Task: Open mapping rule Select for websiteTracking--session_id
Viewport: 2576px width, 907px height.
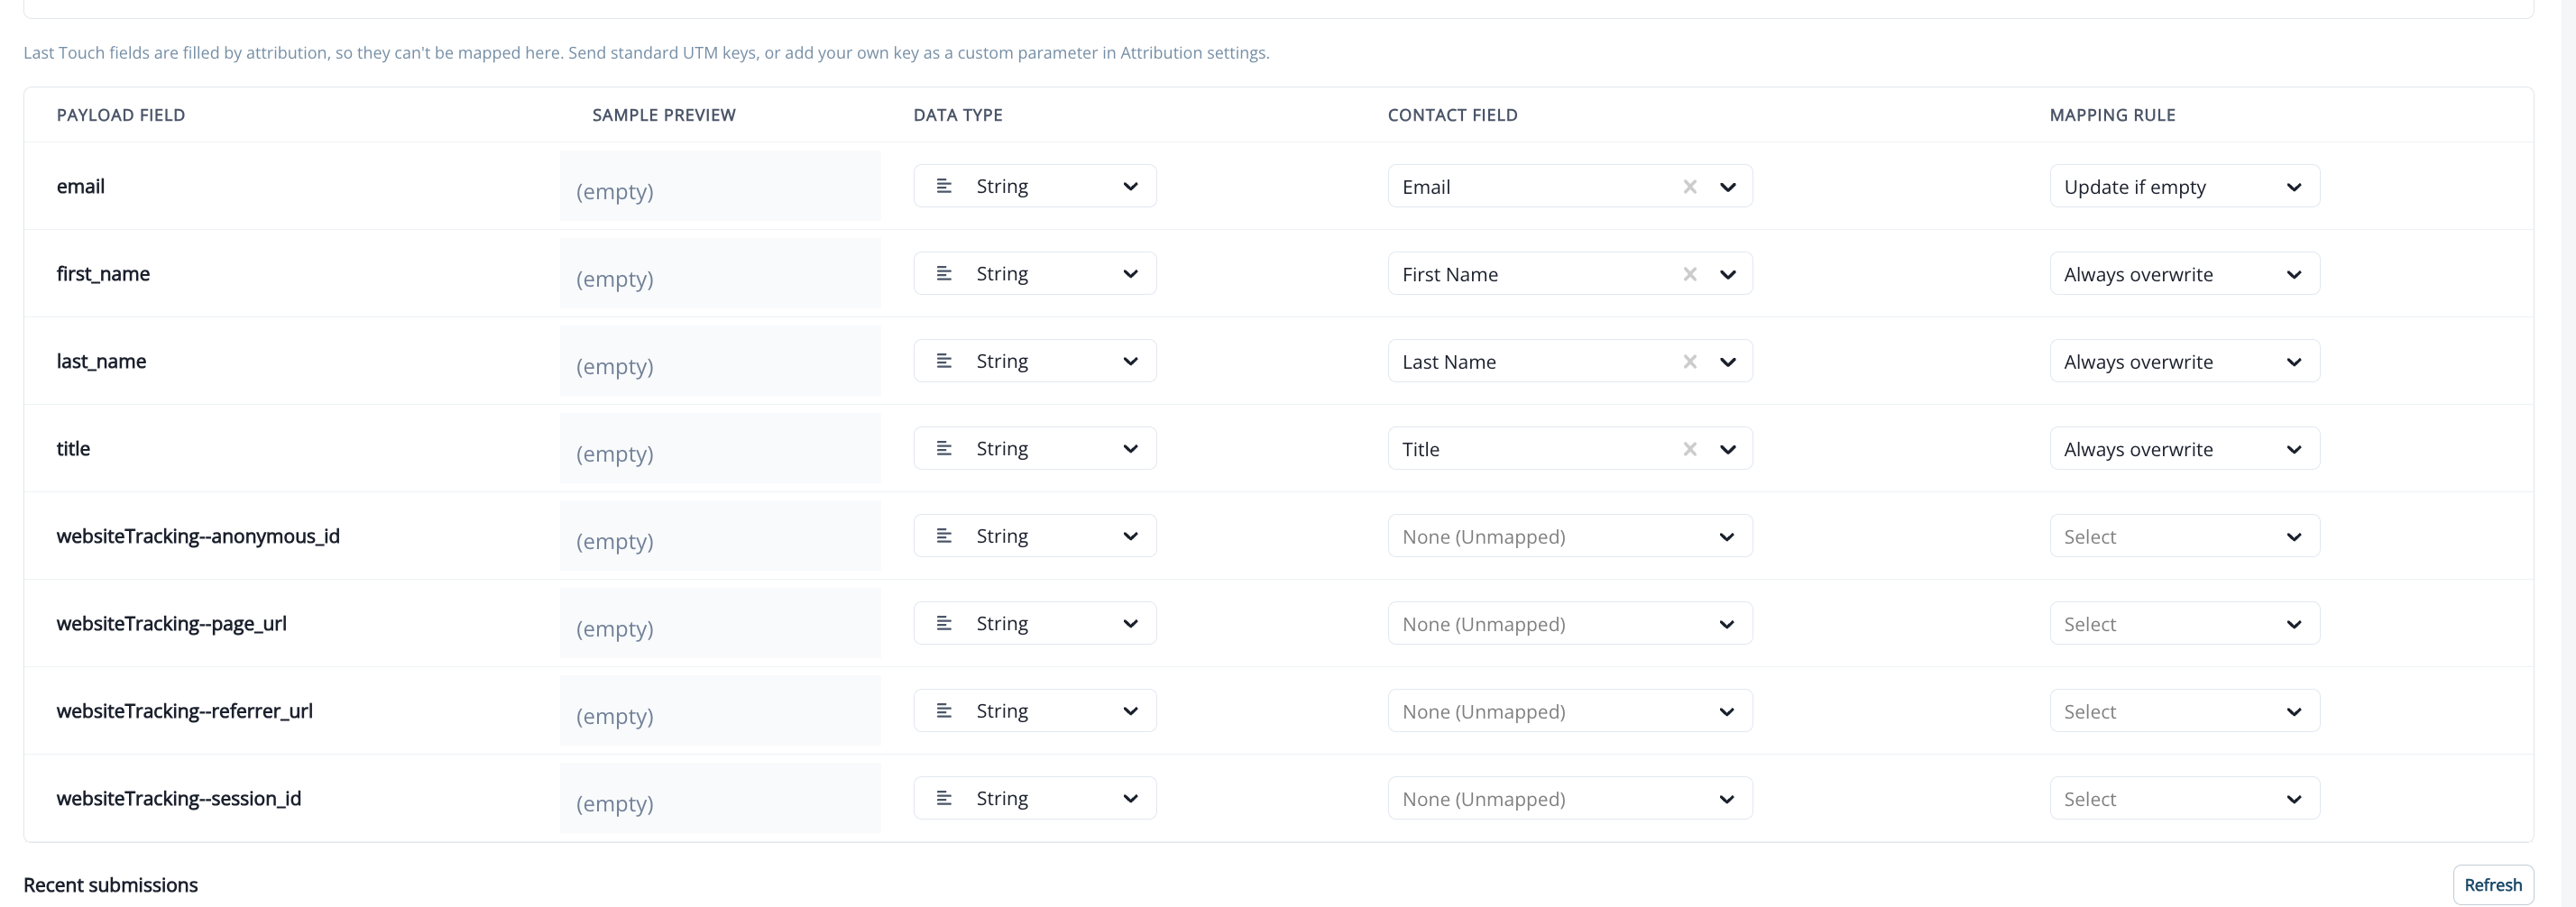Action: (x=2184, y=798)
